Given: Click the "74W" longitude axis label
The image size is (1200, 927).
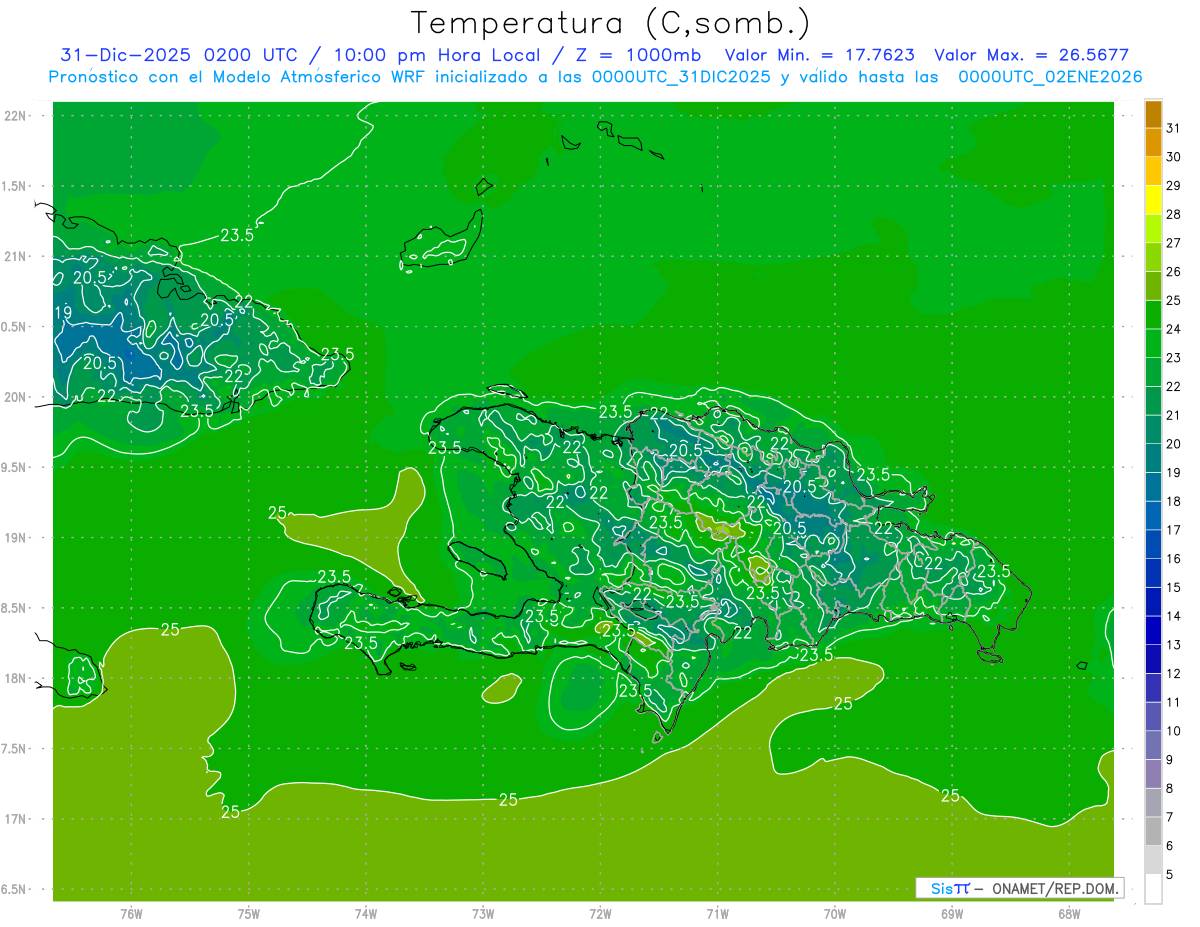Looking at the screenshot, I should pos(366,914).
